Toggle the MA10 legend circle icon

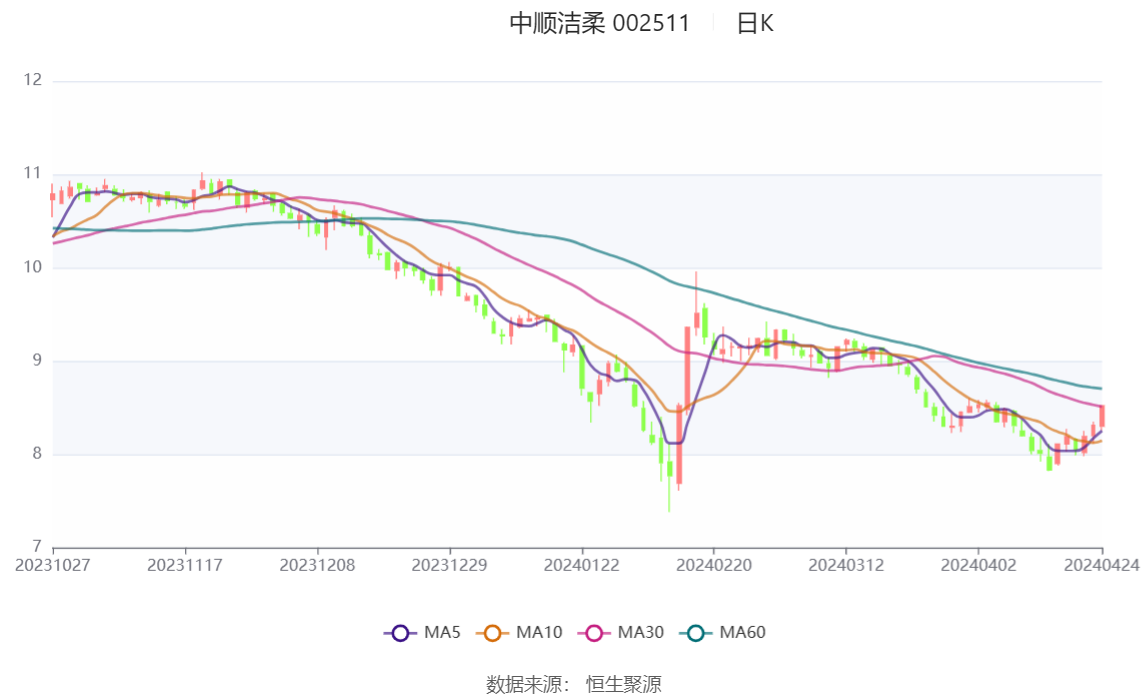pos(492,633)
